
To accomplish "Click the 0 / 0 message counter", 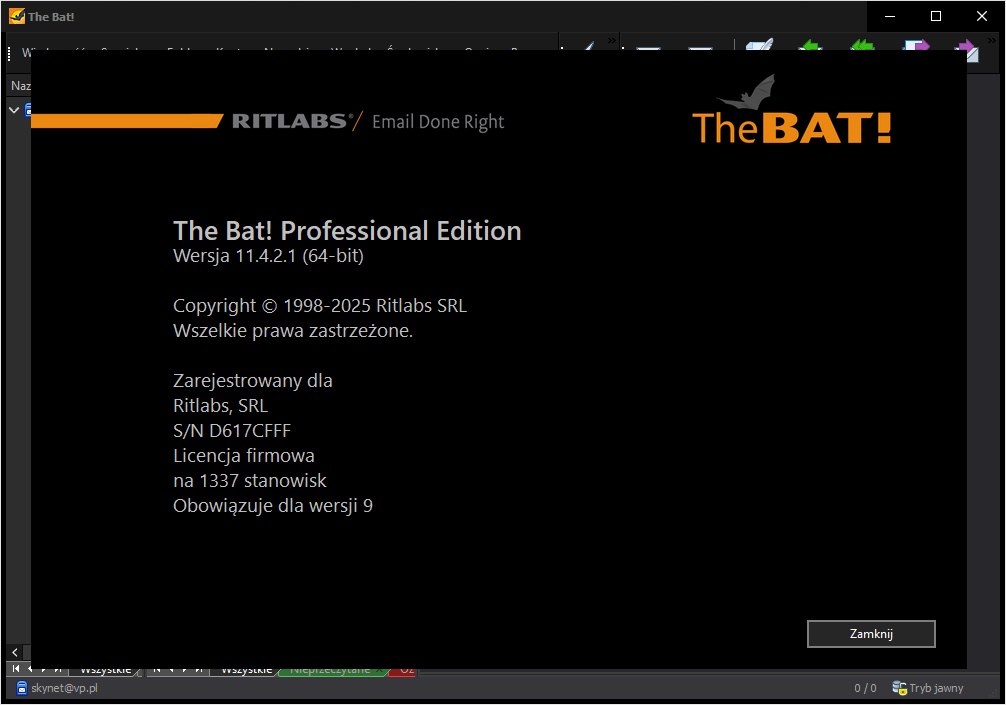I will [x=865, y=688].
